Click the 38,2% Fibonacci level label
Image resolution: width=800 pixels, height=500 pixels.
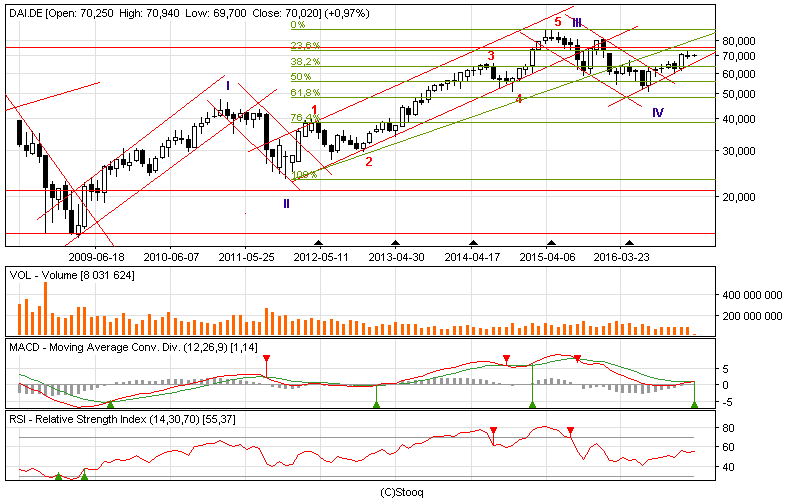click(306, 61)
